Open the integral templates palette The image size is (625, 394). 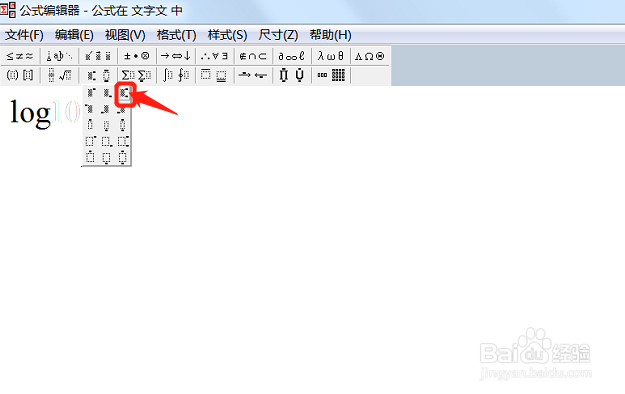(x=175, y=75)
